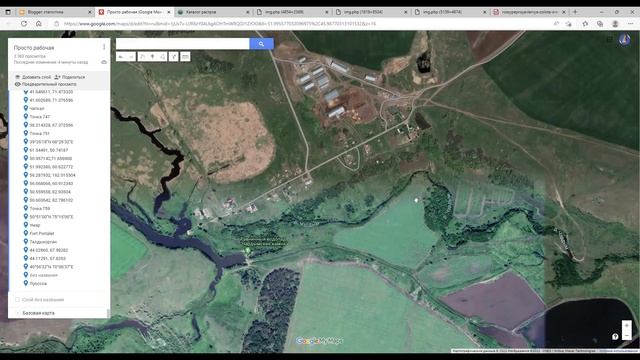This screenshot has height=360, width=640.
Task: Open the Google account avatar
Action: point(624,40)
